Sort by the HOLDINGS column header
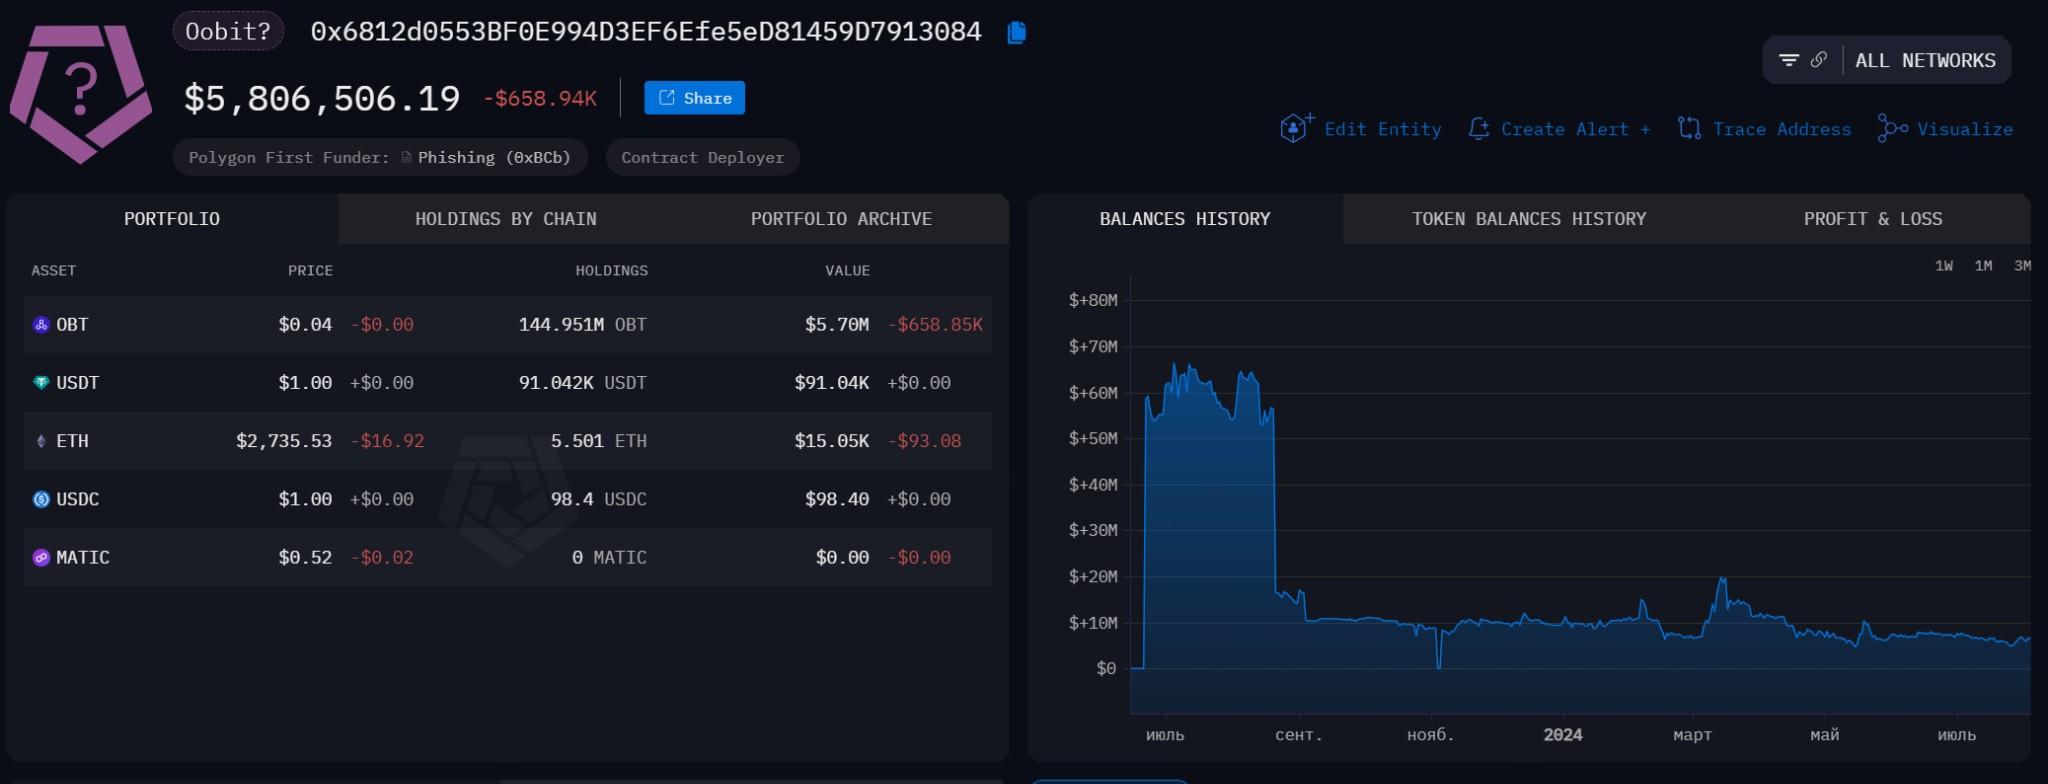Image resolution: width=2048 pixels, height=784 pixels. (x=612, y=271)
